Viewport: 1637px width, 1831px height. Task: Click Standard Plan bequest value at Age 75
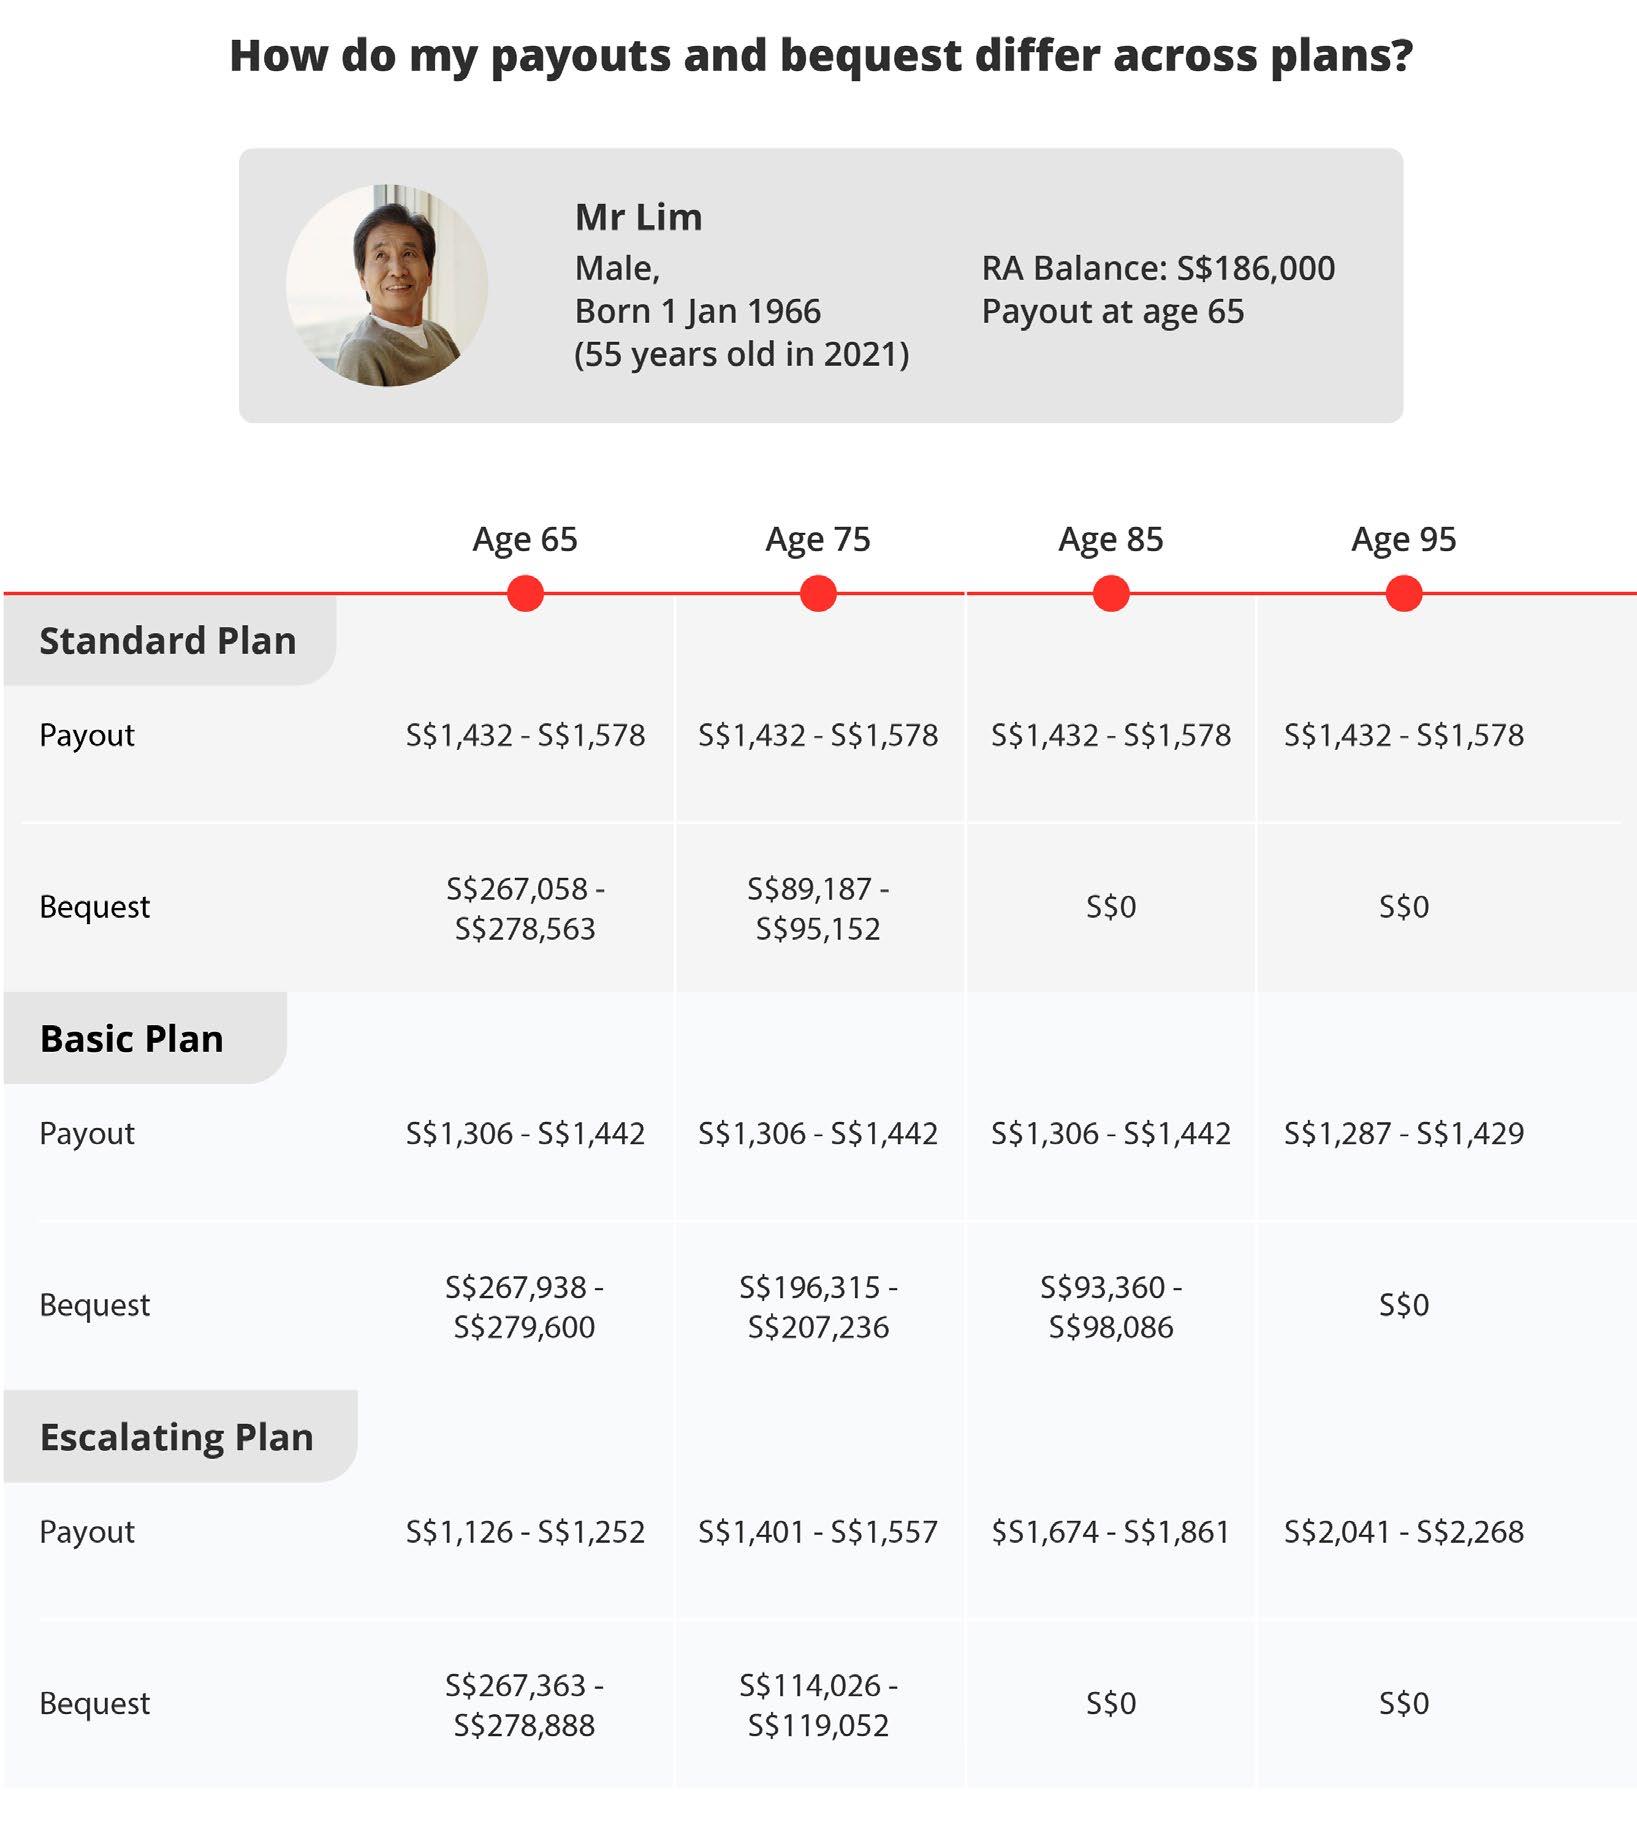(x=818, y=908)
